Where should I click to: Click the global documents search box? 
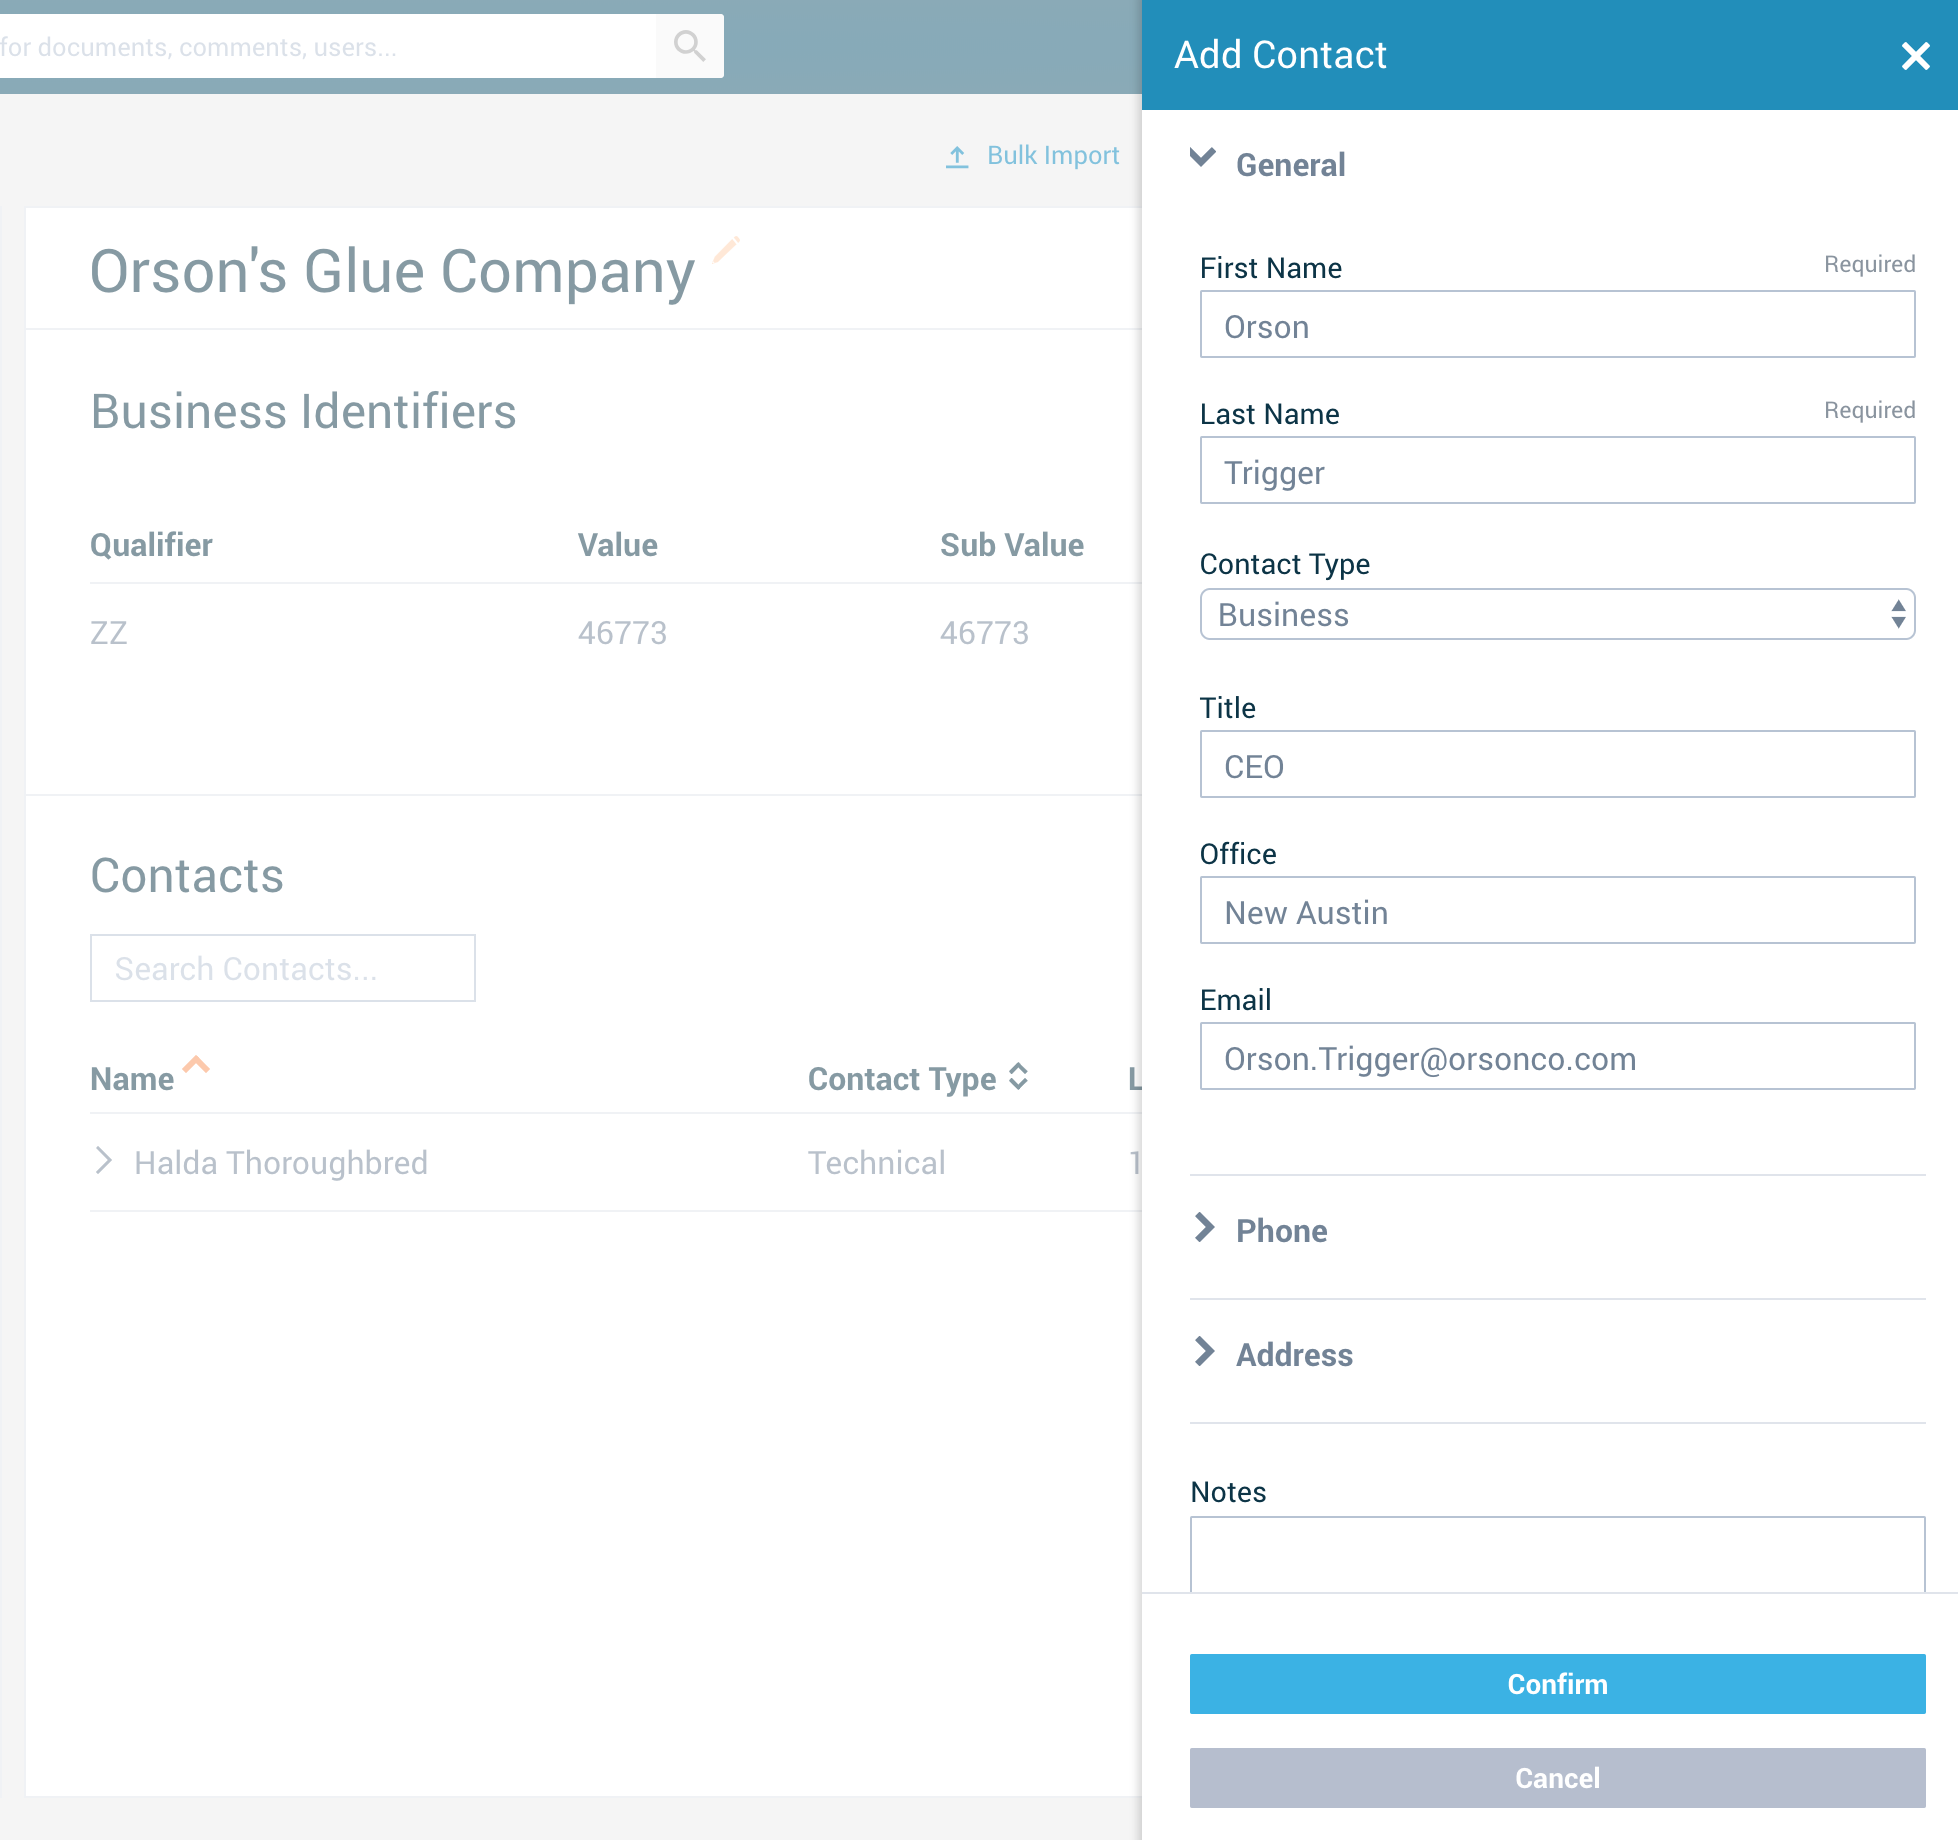pos(328,46)
